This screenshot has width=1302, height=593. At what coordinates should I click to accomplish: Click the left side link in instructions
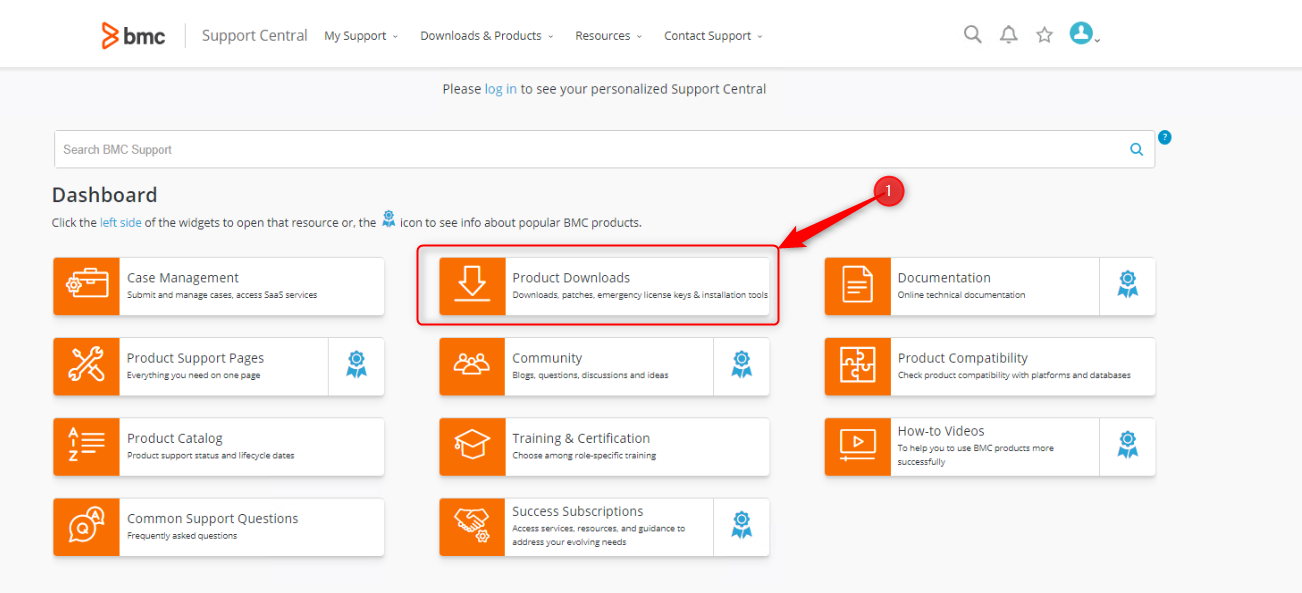tap(121, 223)
